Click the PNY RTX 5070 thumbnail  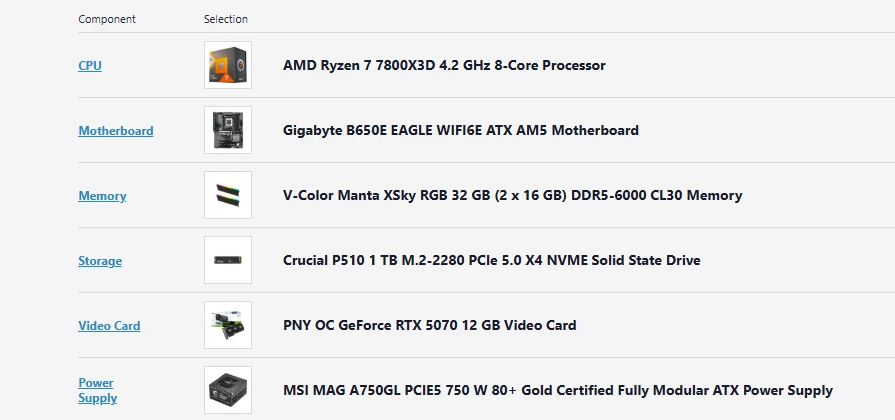click(x=228, y=325)
